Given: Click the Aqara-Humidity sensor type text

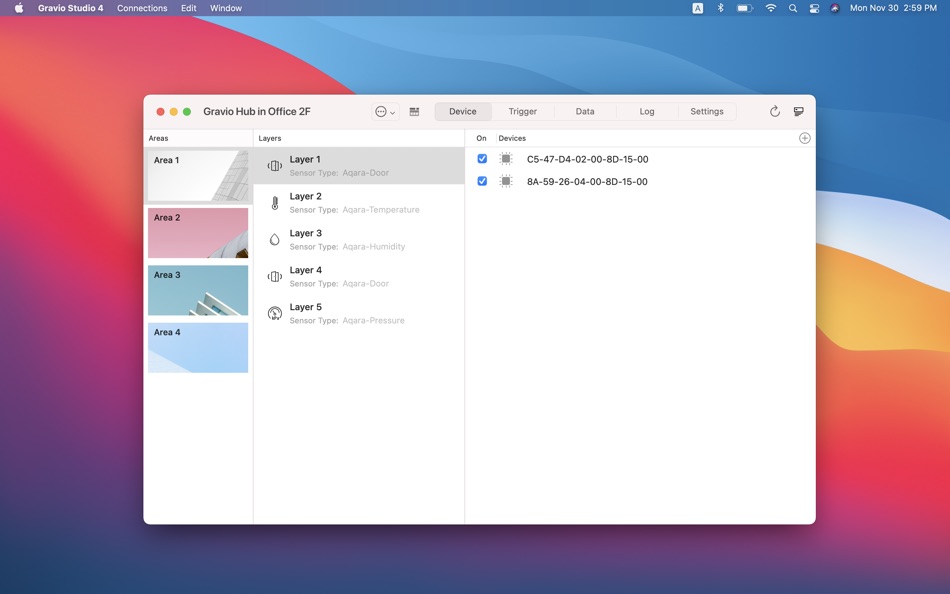Looking at the screenshot, I should pyautogui.click(x=373, y=247).
